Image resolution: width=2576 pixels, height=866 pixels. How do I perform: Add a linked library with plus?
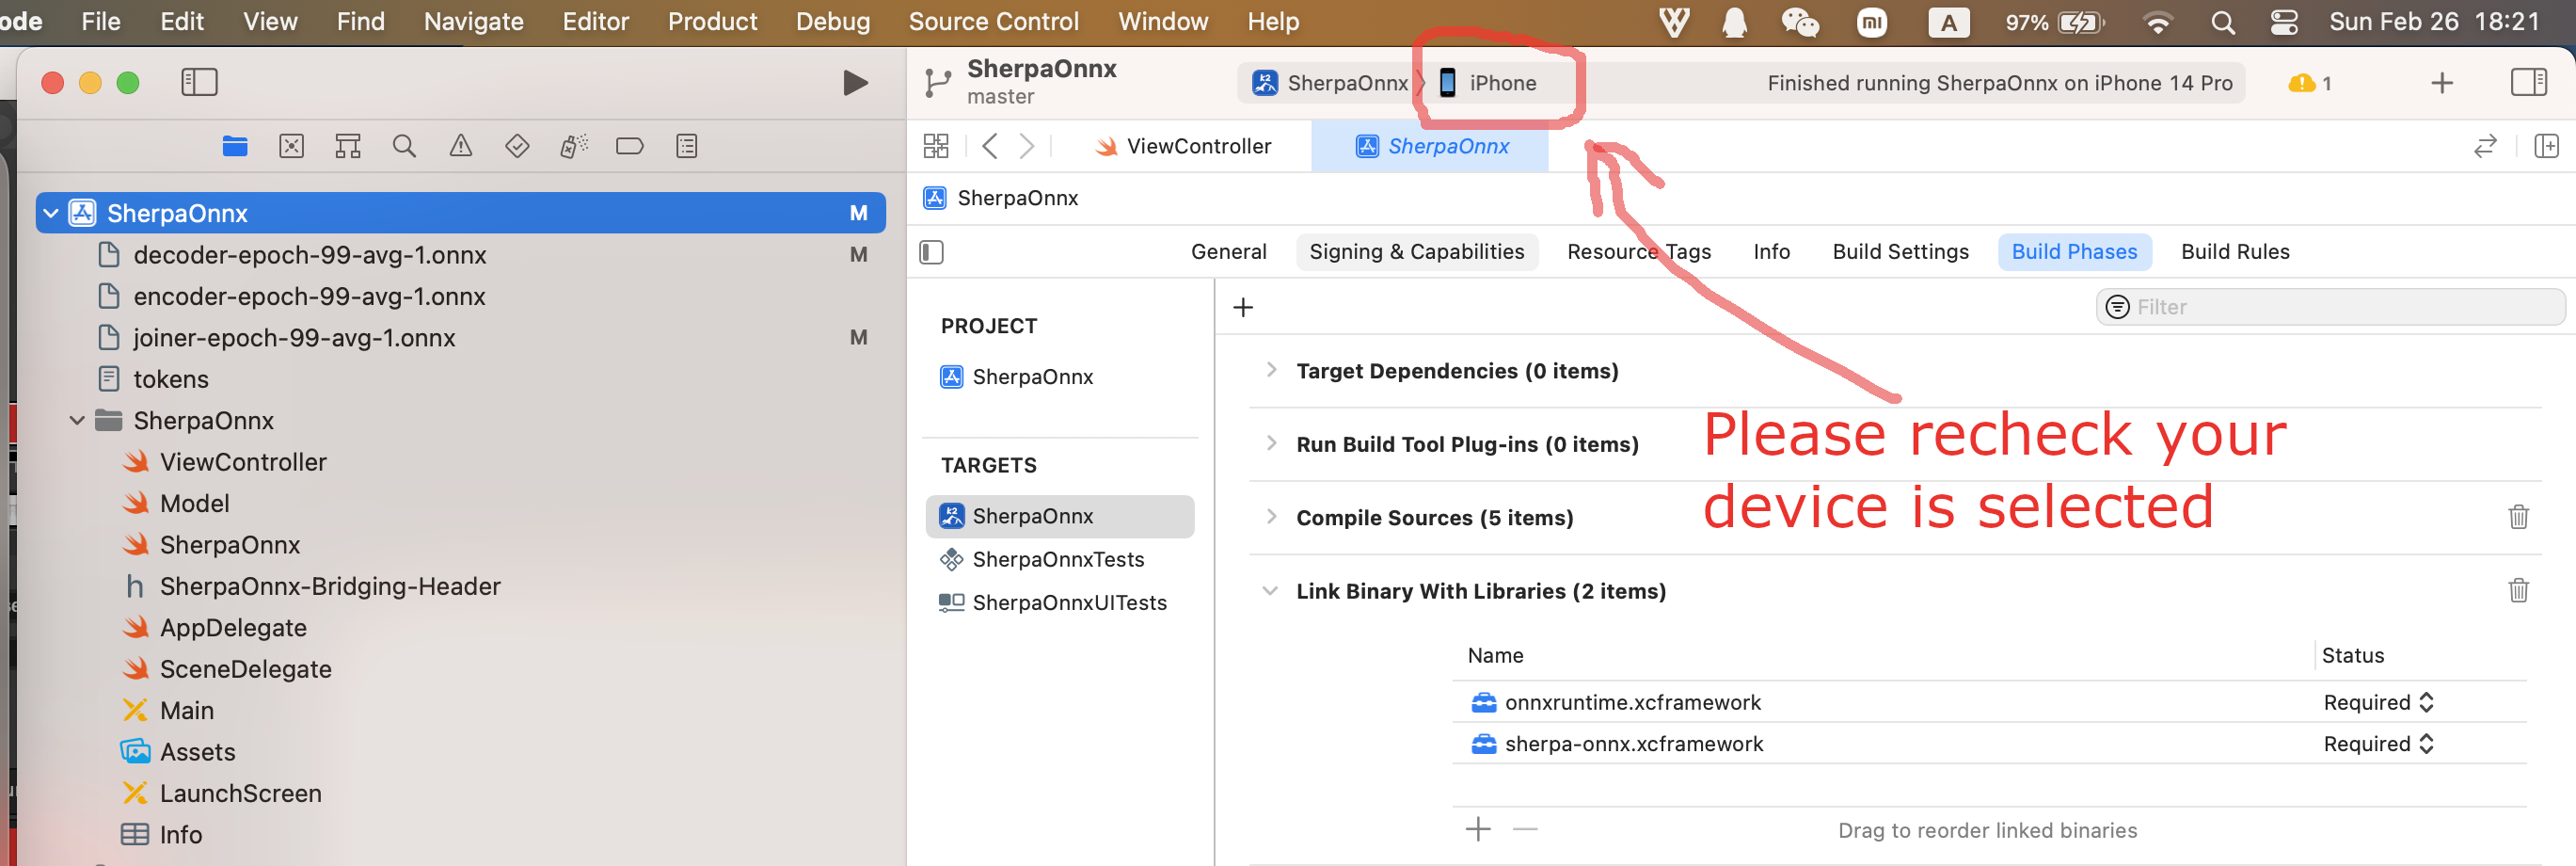click(1478, 829)
